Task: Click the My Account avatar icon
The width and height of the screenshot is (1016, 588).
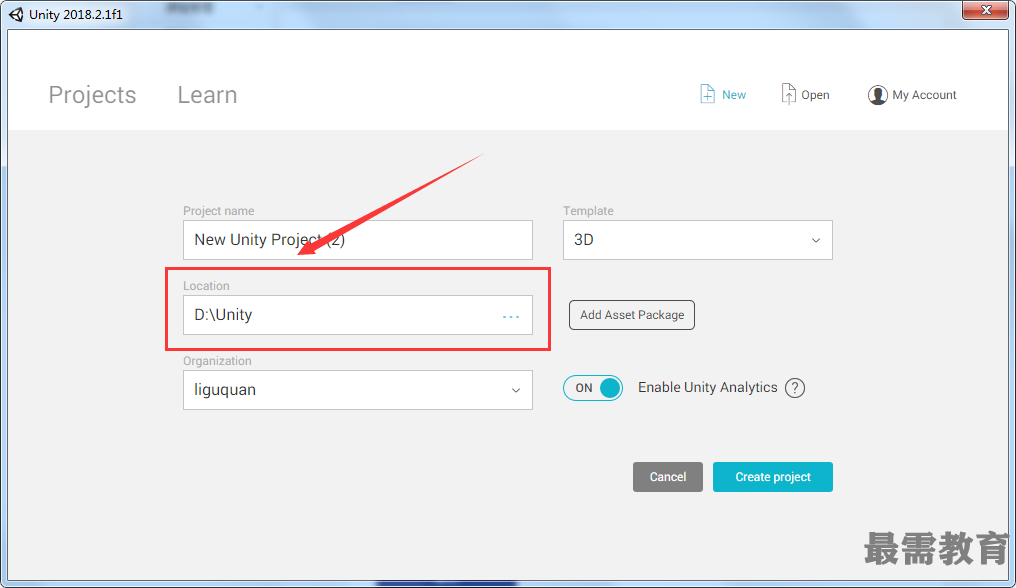Action: 877,95
